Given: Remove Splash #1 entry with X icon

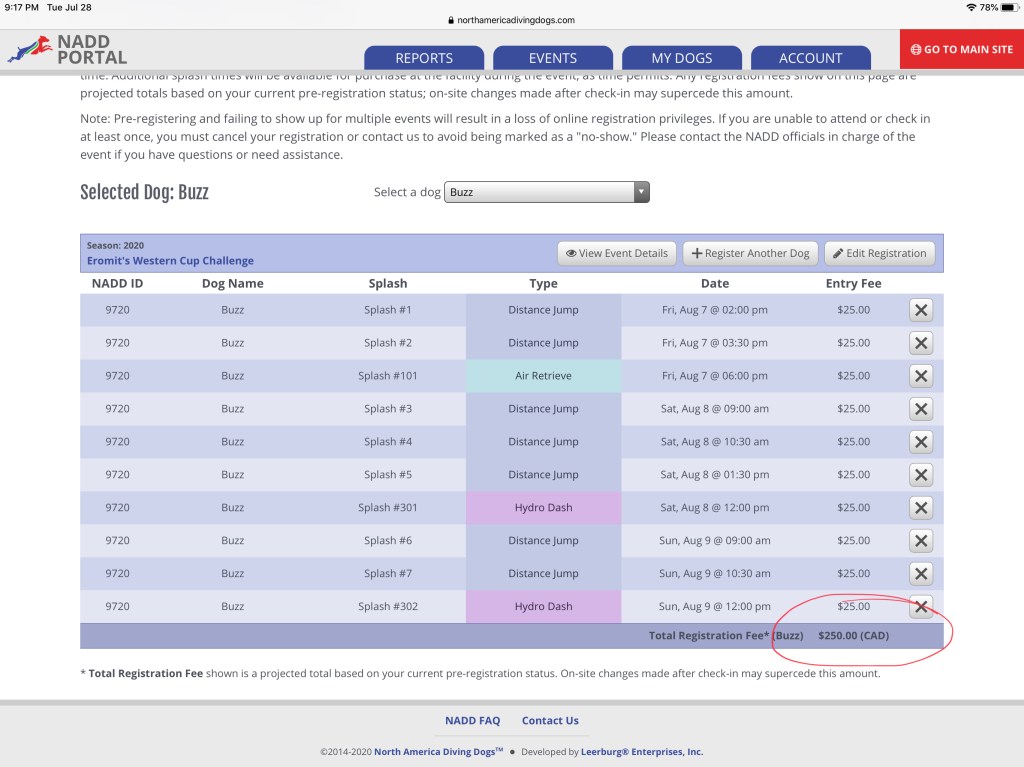Looking at the screenshot, I should [921, 310].
